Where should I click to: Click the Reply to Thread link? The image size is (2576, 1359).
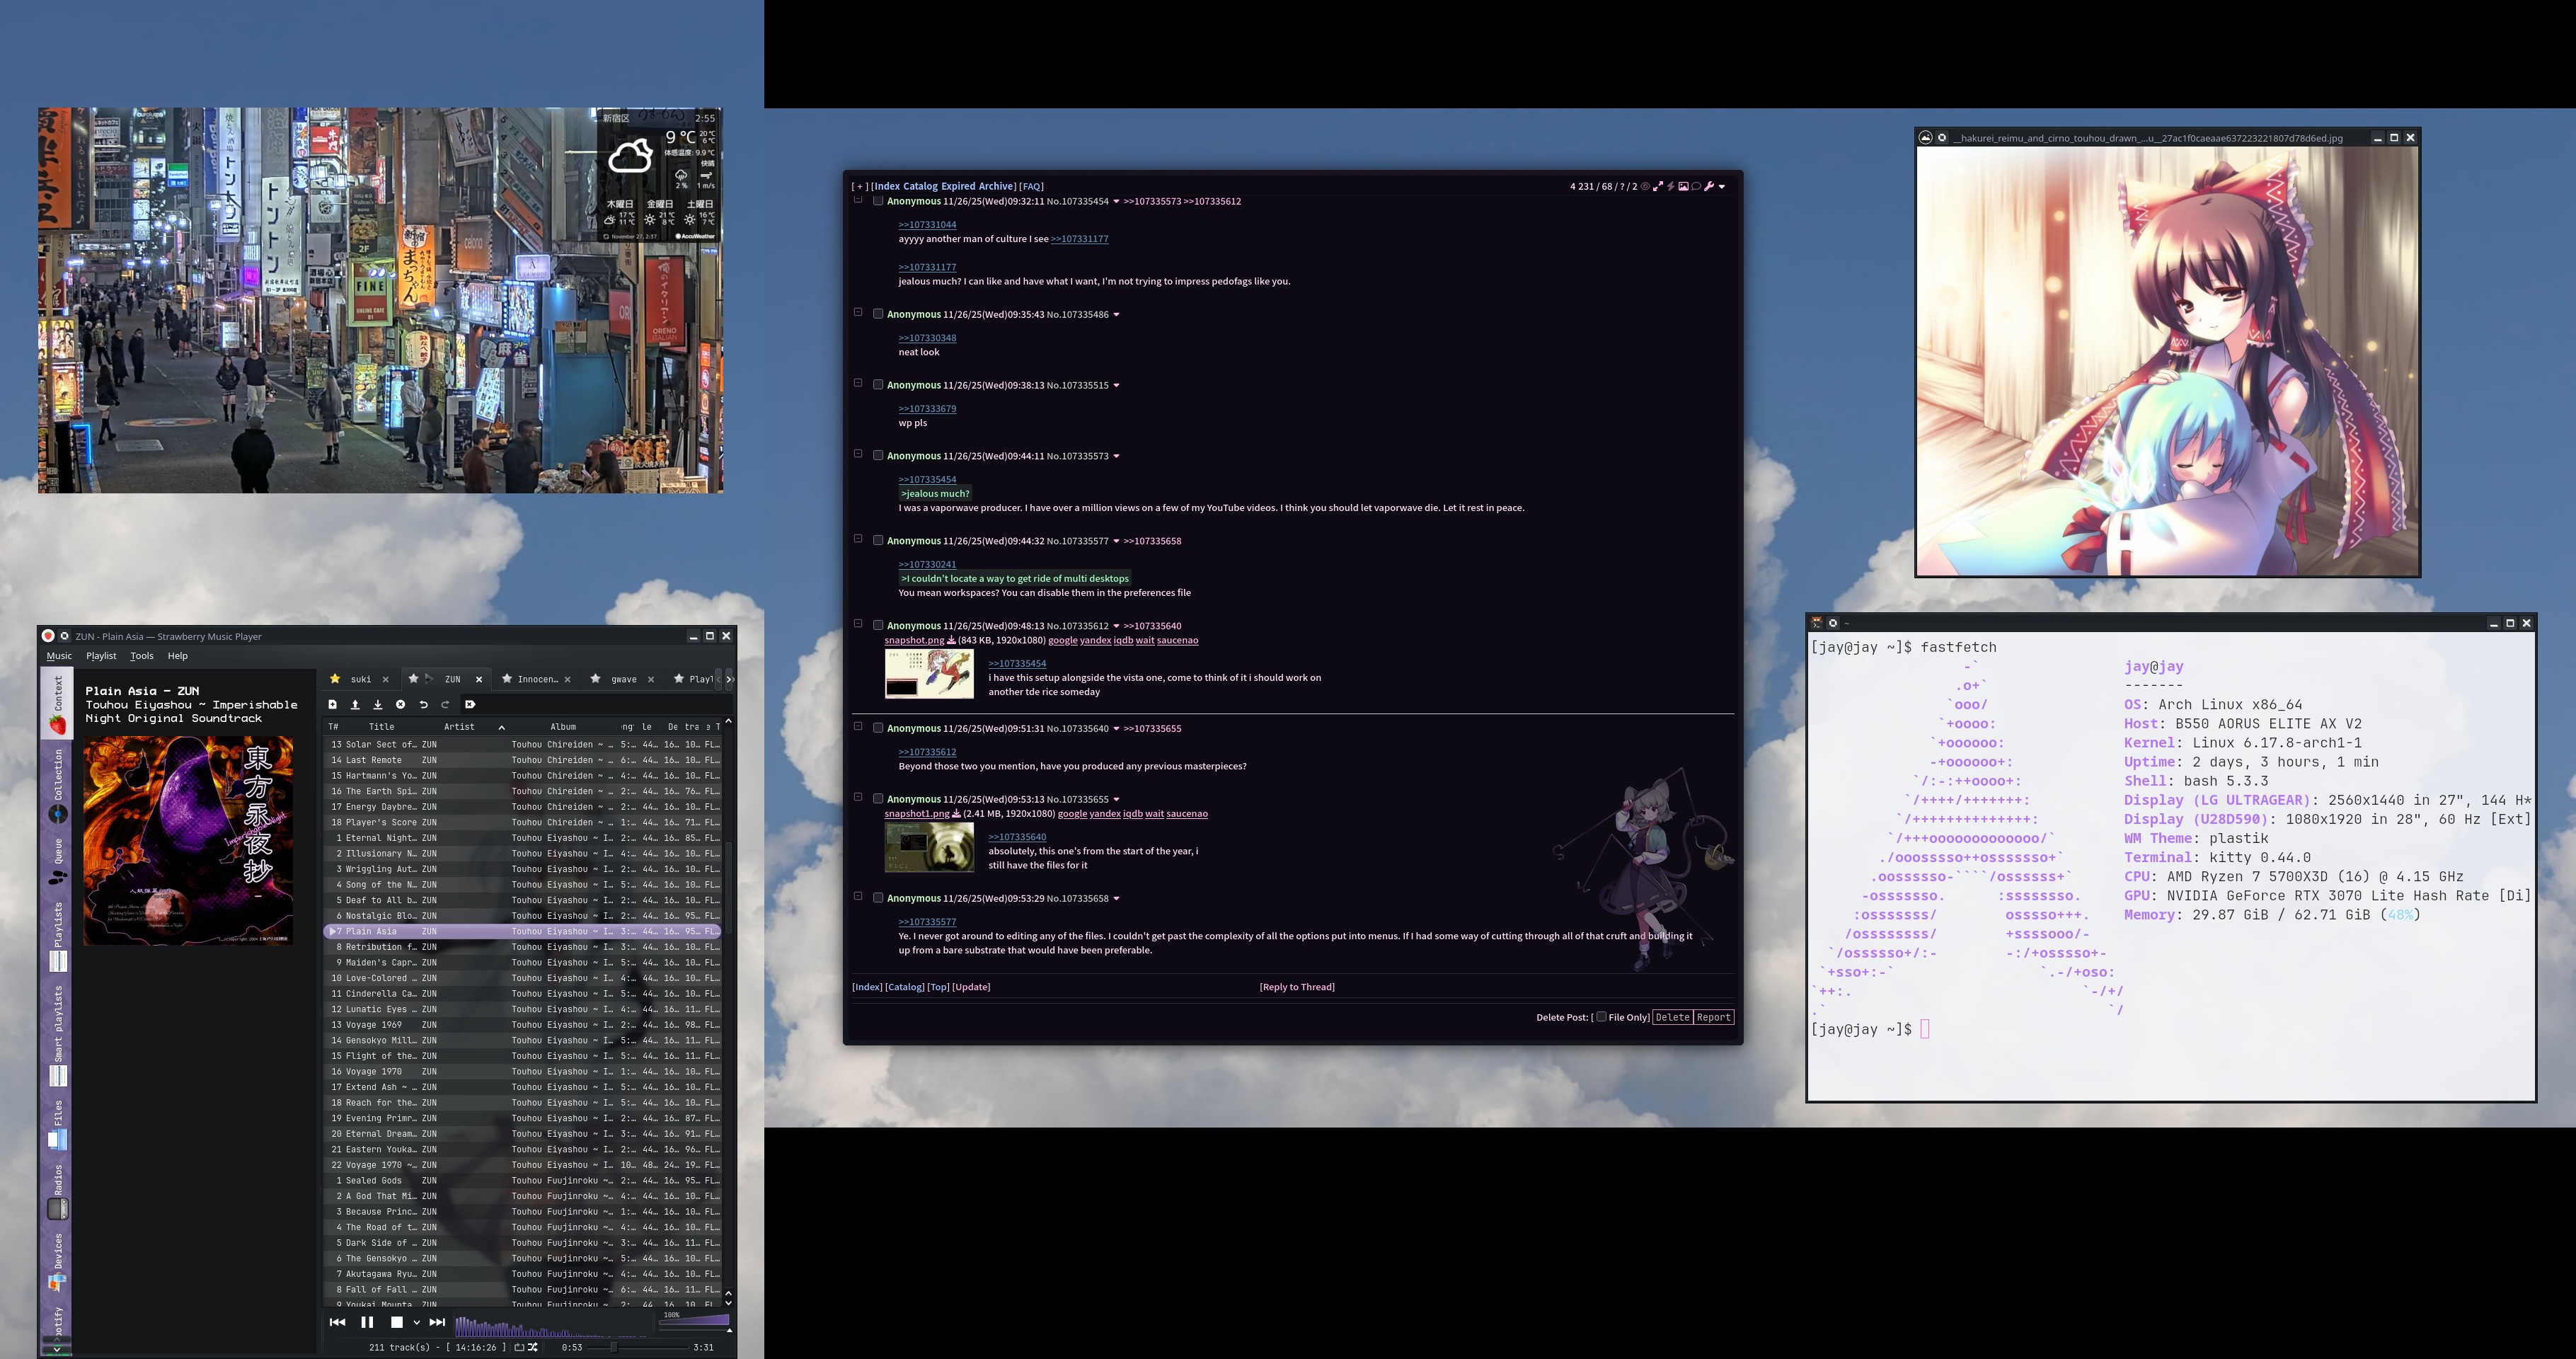click(x=1296, y=987)
